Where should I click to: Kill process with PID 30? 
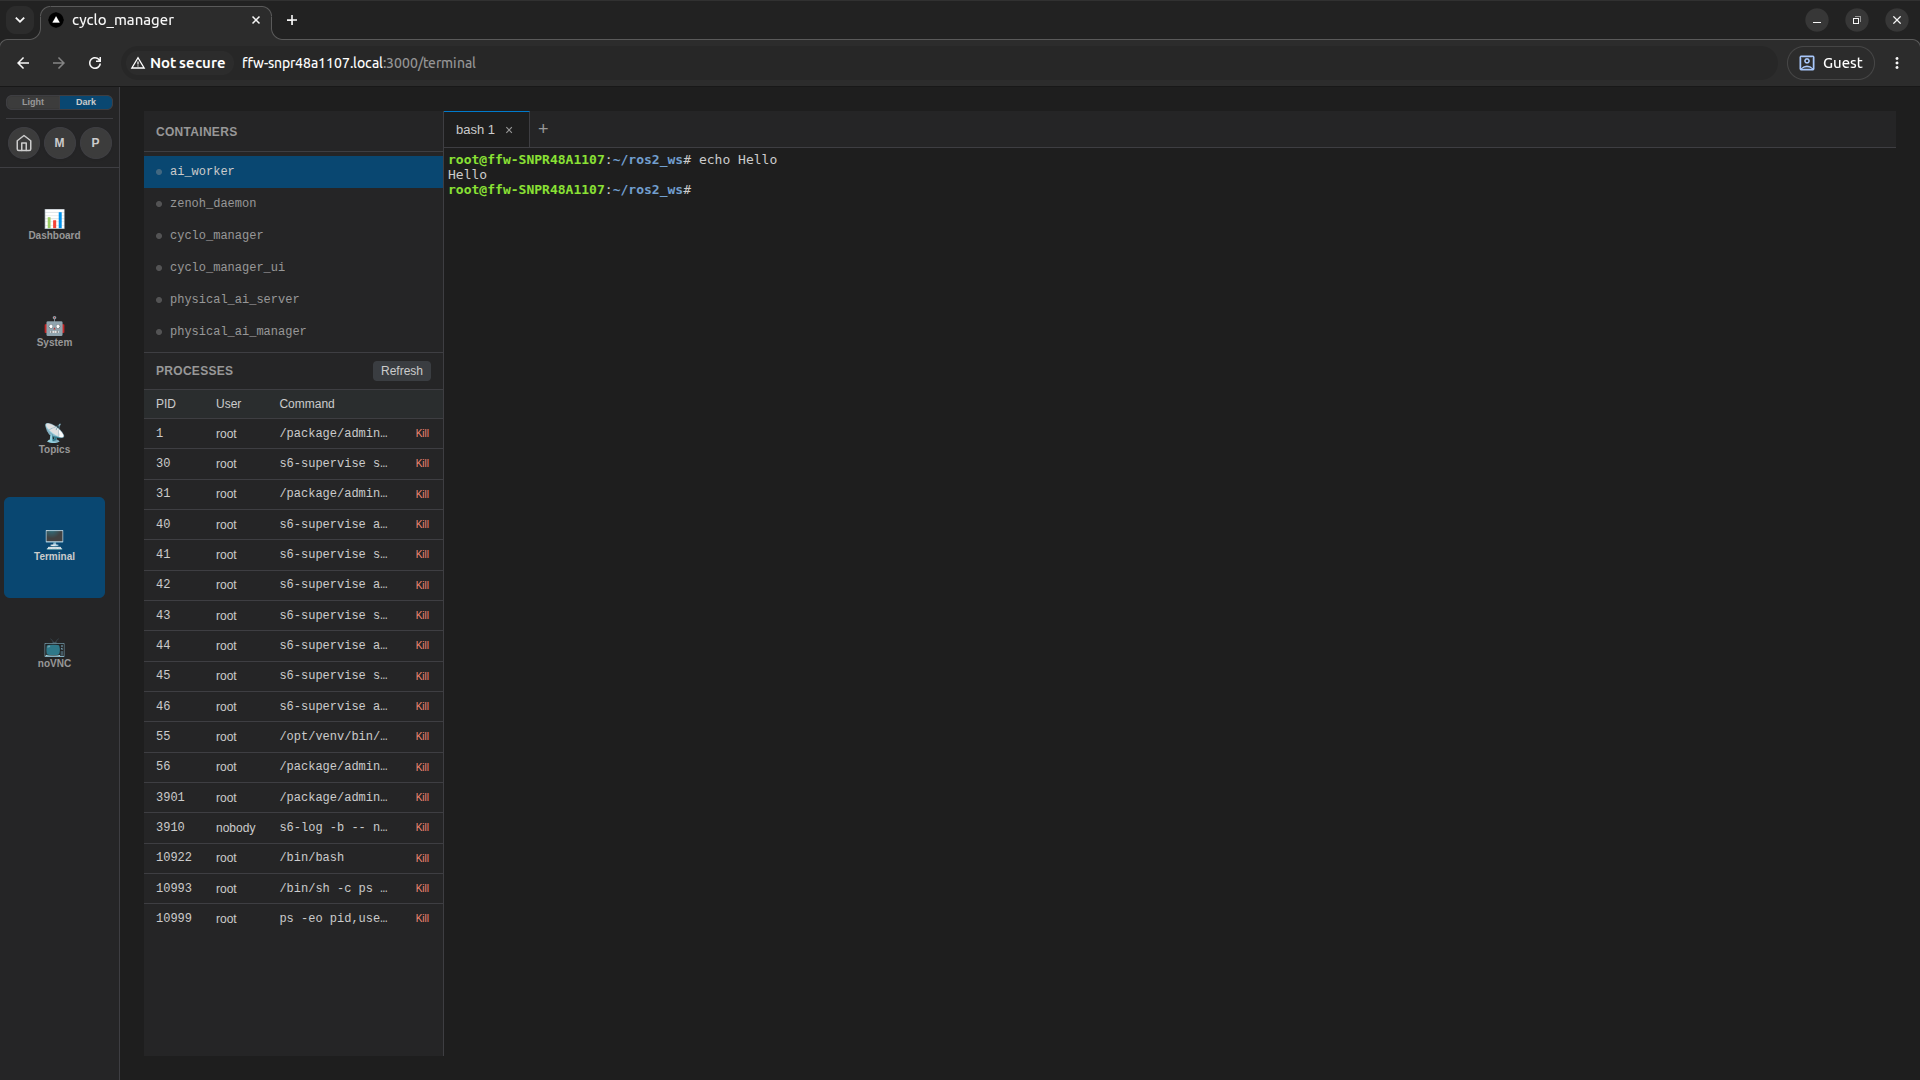422,464
